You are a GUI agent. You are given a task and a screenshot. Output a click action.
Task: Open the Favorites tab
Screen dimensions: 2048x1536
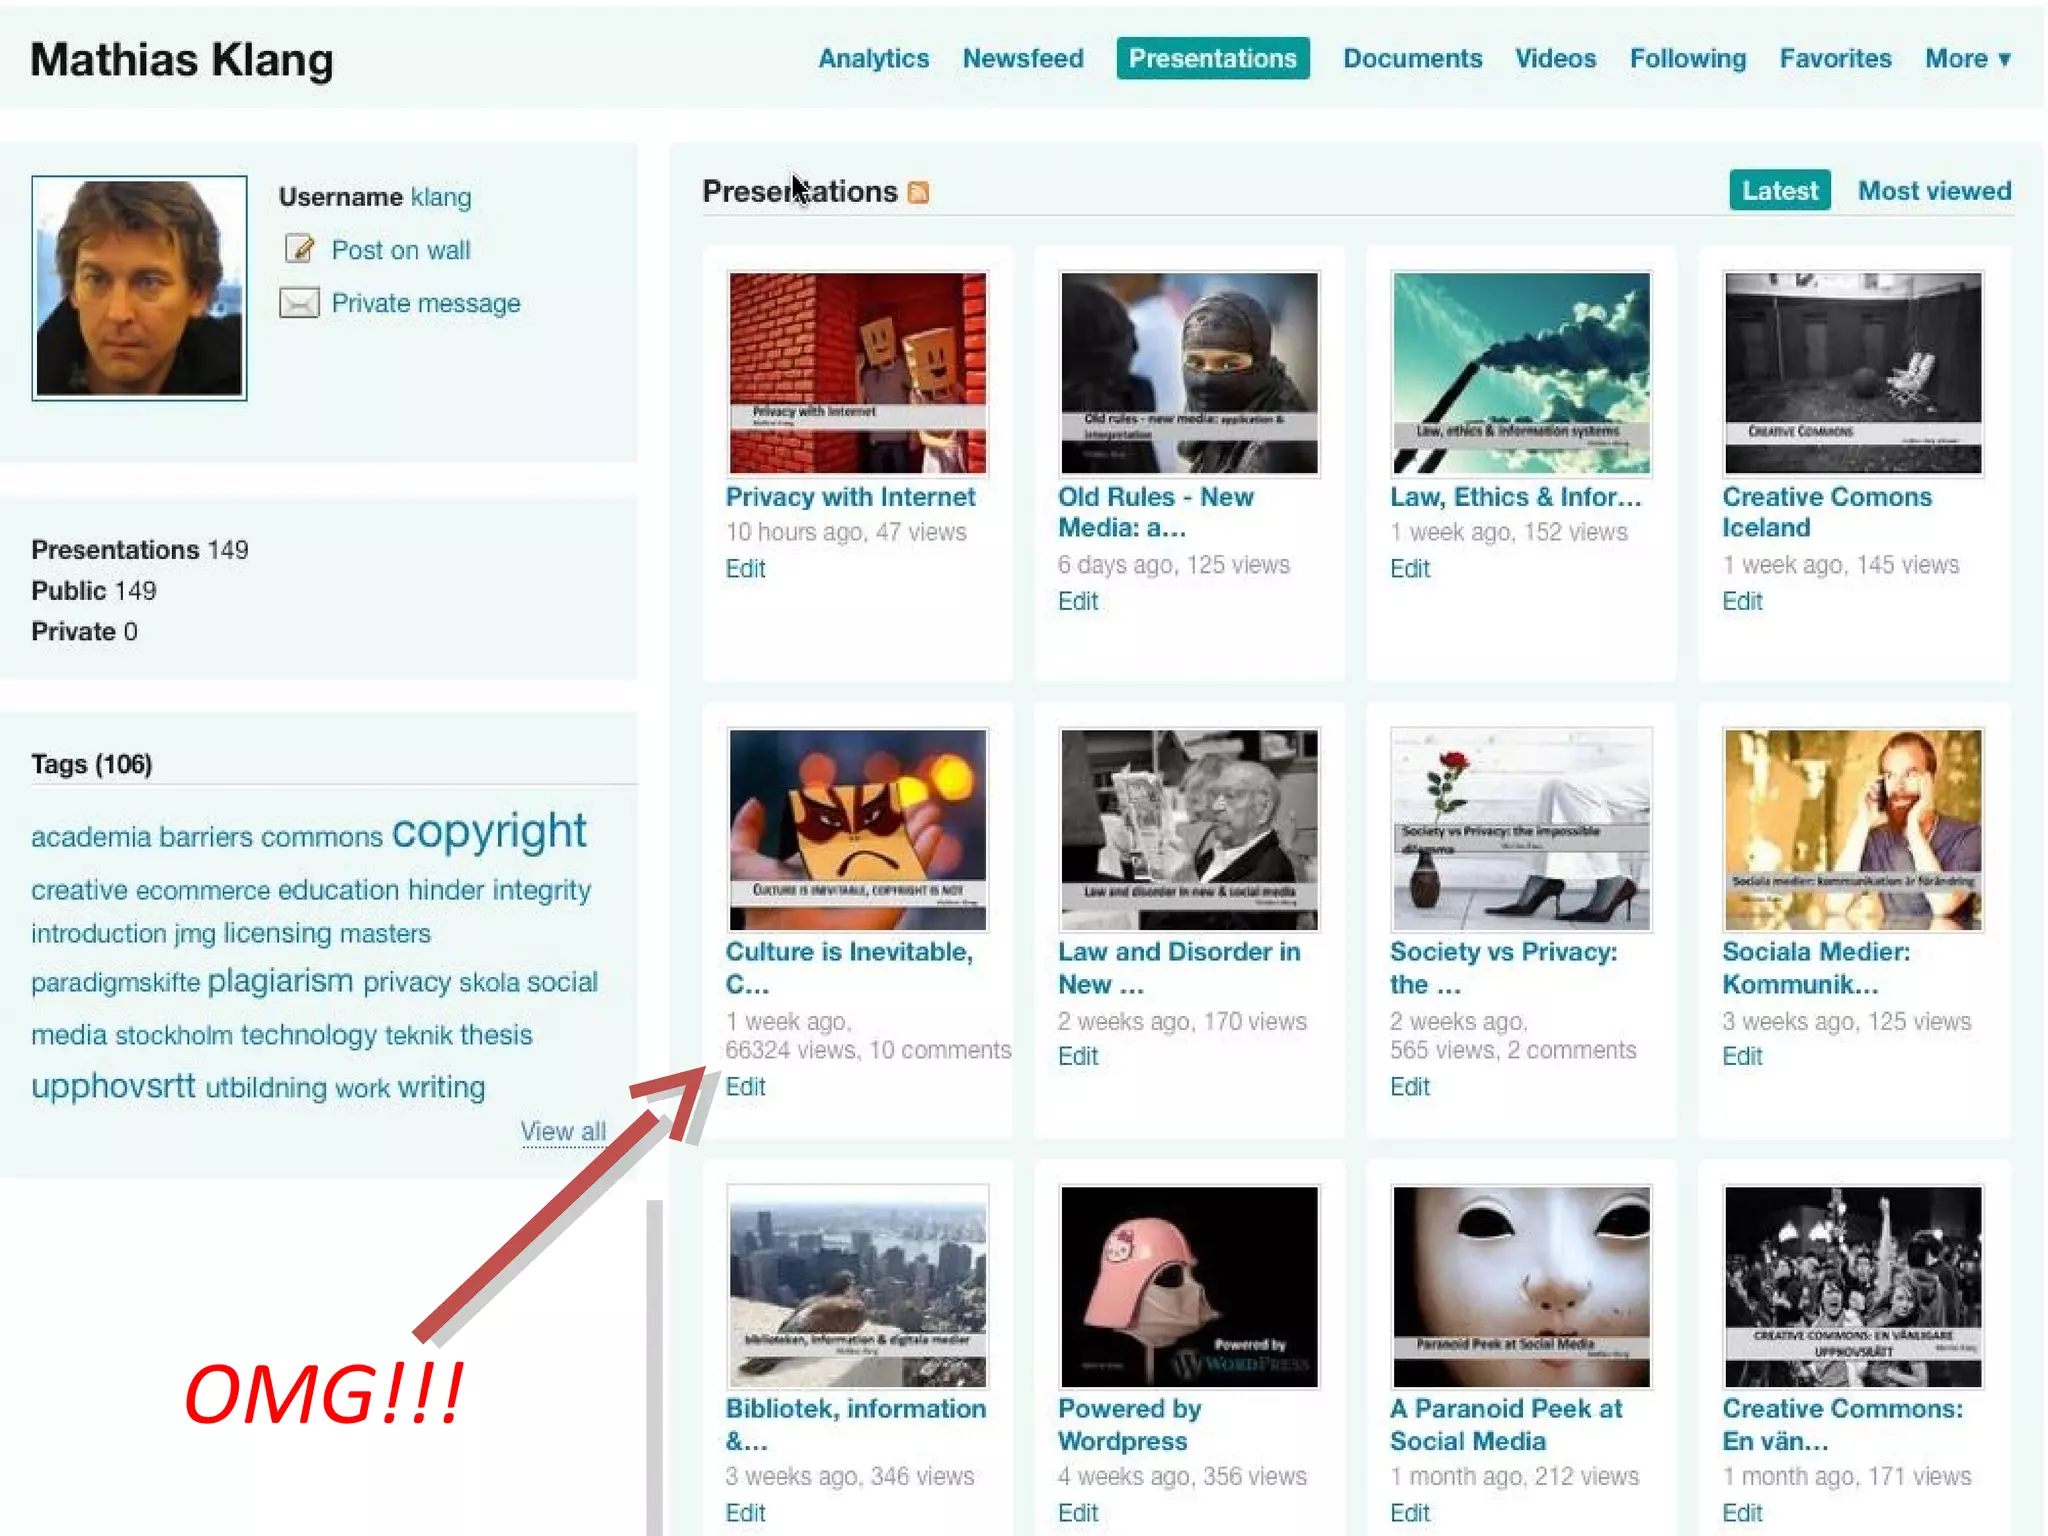click(1834, 59)
